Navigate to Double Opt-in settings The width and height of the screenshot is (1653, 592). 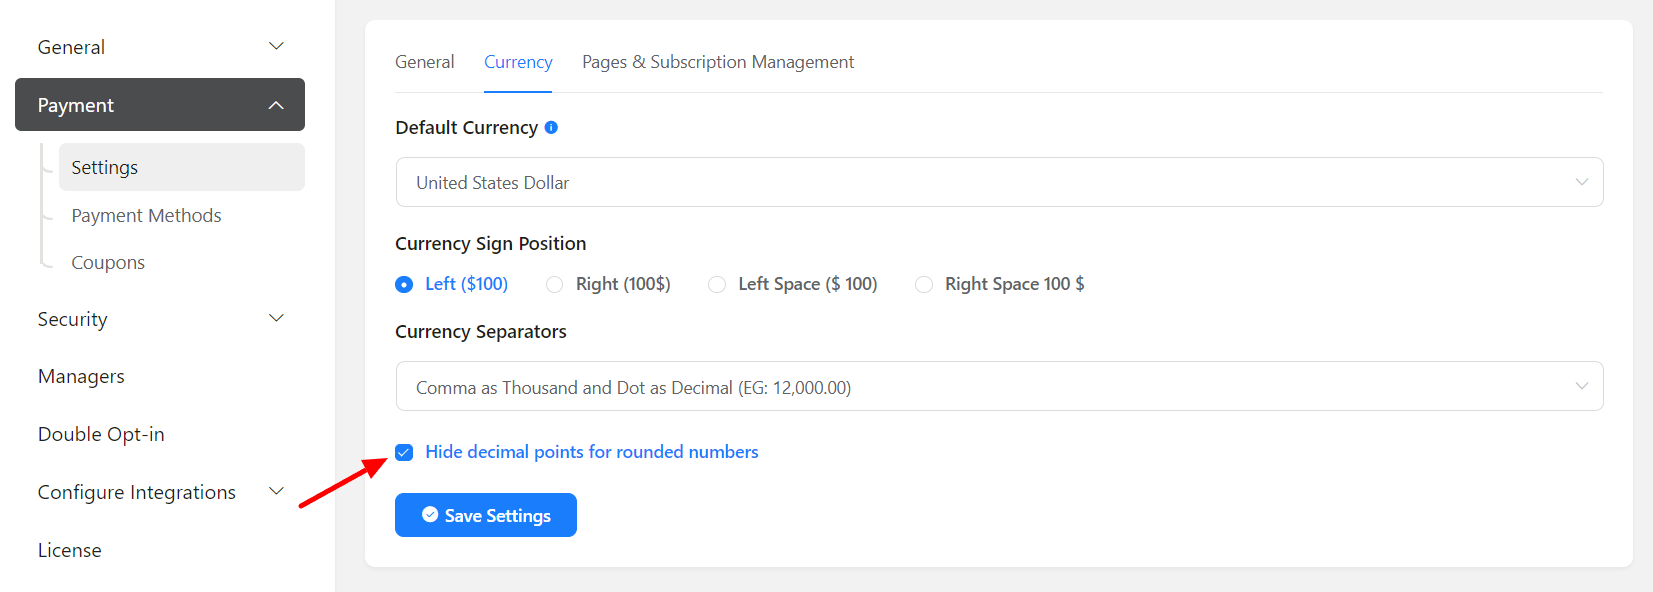(101, 434)
